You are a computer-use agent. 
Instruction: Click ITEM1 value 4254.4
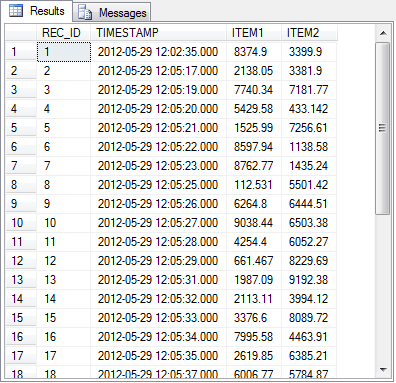coord(250,242)
